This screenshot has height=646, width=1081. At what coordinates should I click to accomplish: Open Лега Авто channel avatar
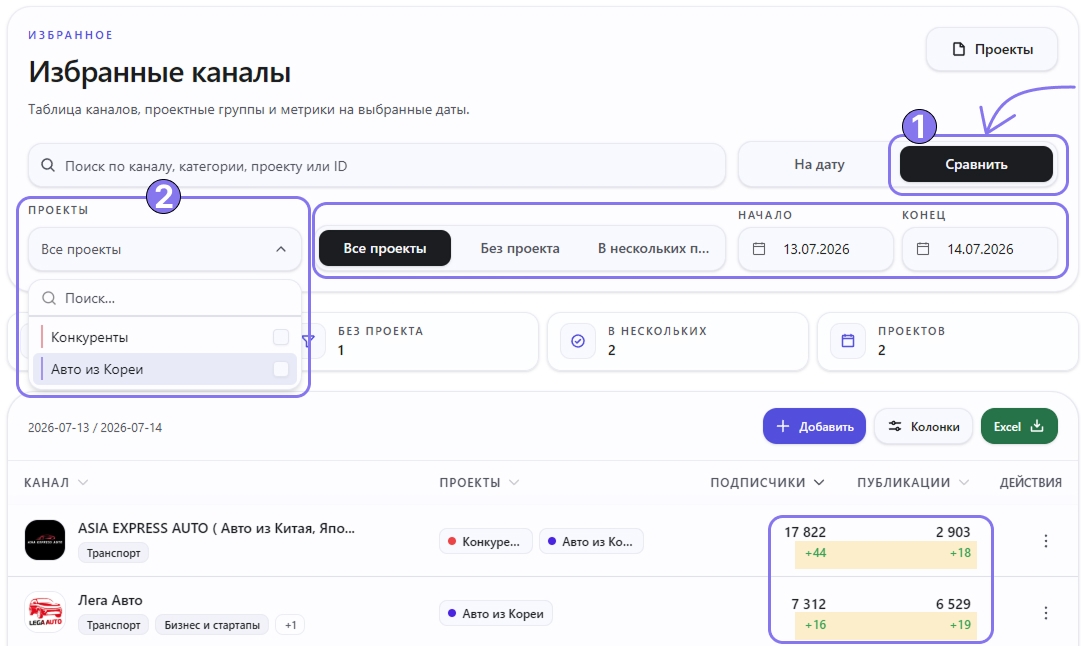[x=45, y=612]
